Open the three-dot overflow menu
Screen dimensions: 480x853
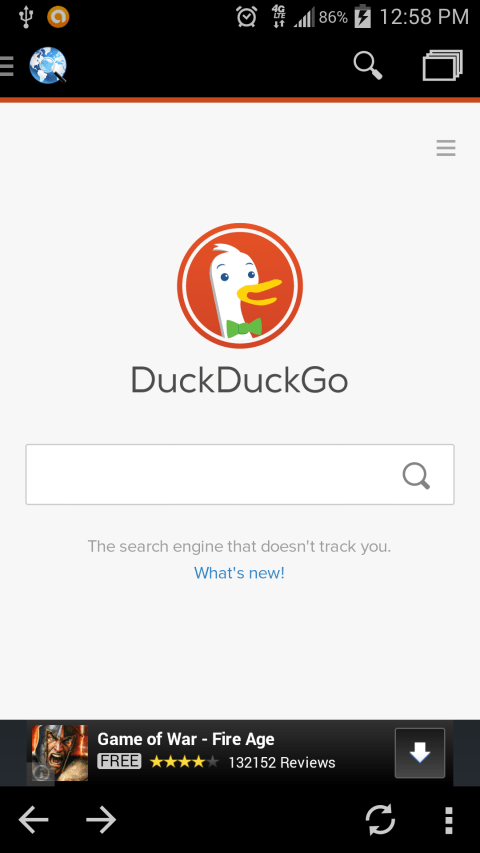[x=449, y=820]
